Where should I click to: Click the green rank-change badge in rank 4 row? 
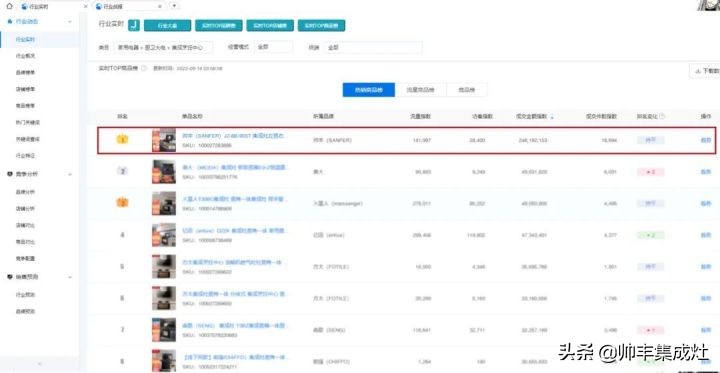650,235
